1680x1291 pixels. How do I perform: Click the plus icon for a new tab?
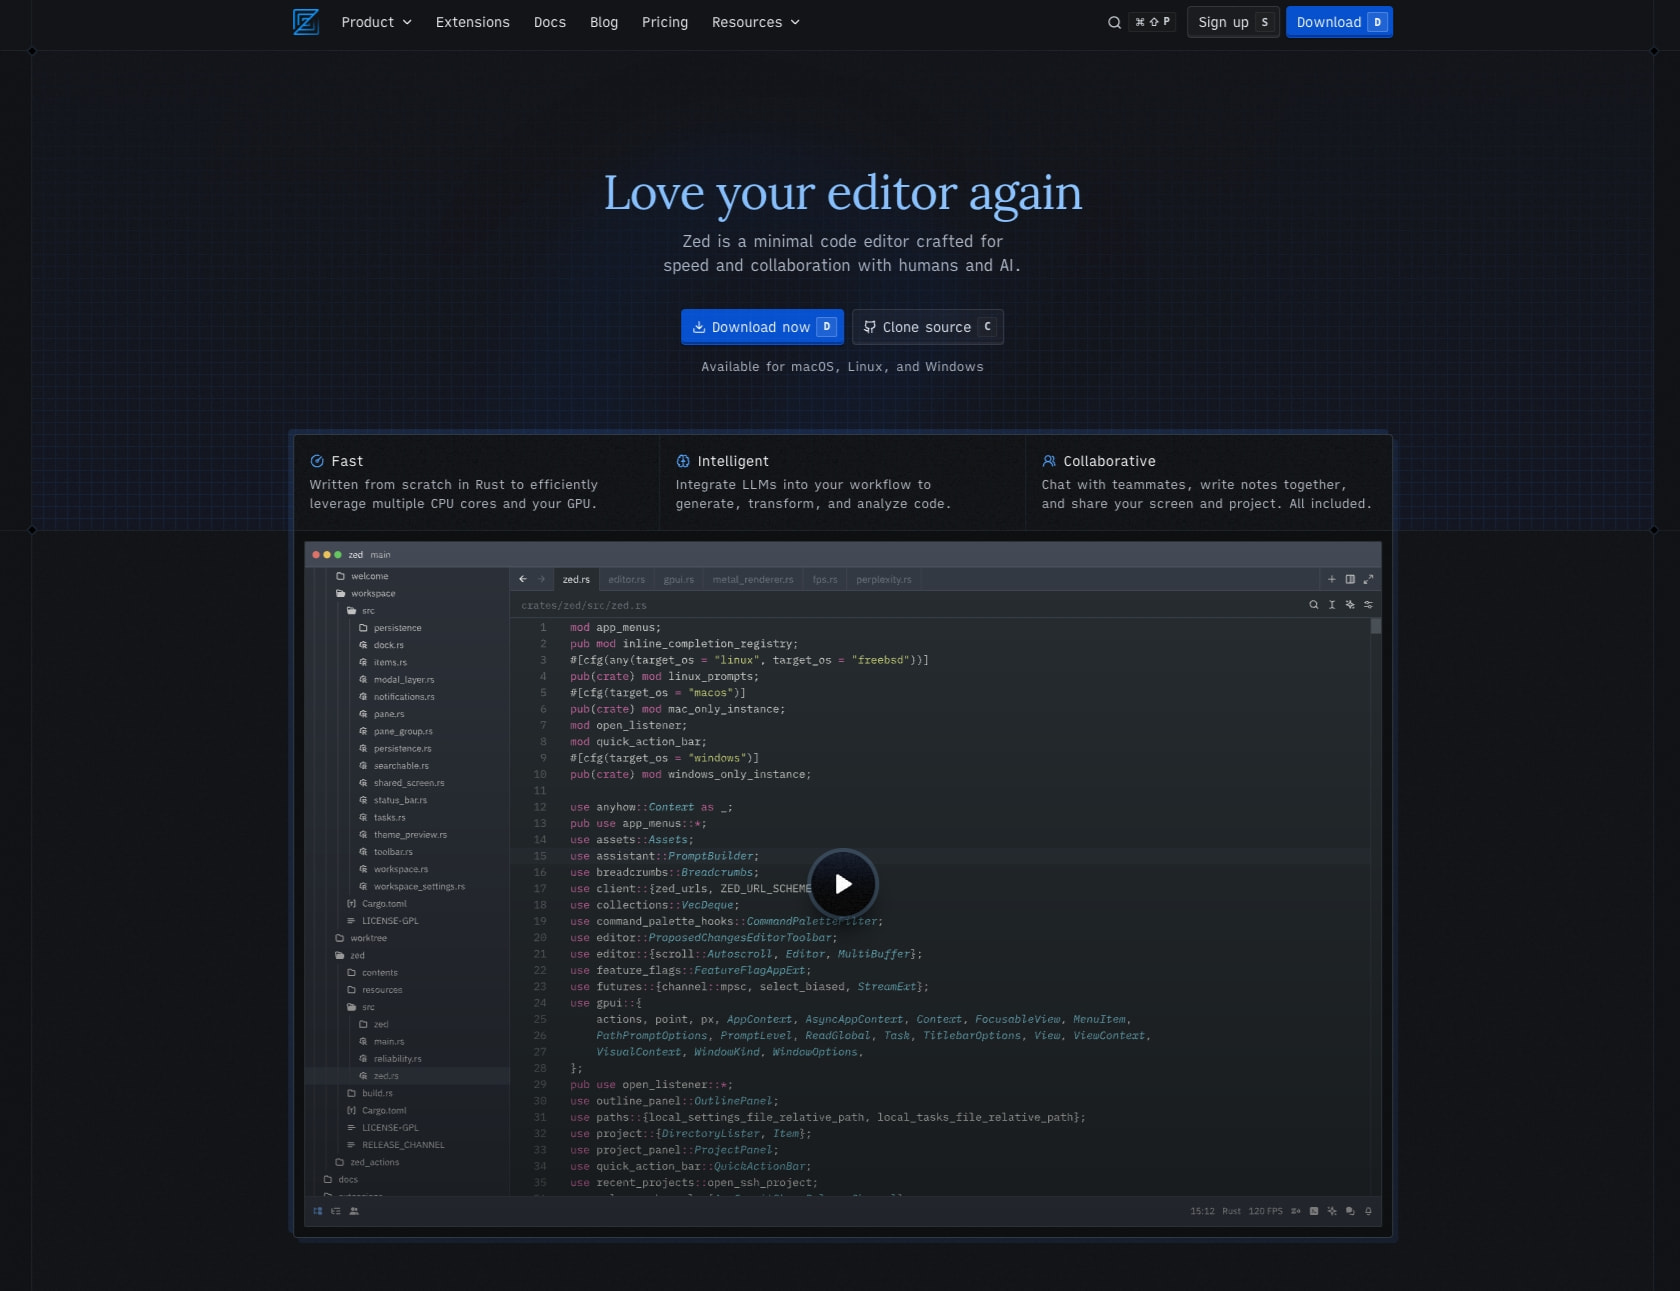click(1331, 579)
